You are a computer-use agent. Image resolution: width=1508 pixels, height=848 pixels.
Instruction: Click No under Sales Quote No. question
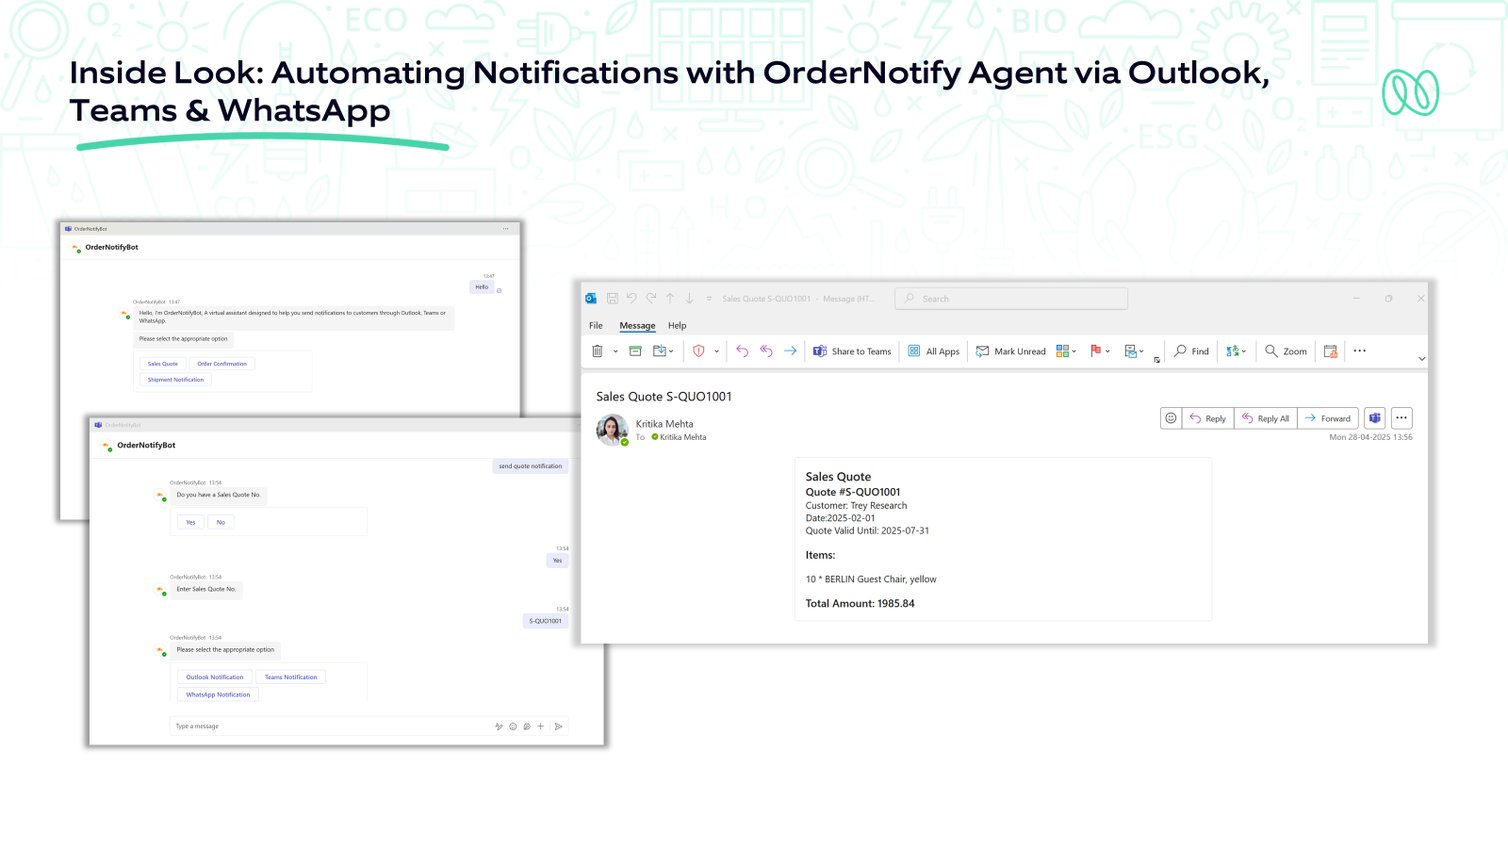[x=221, y=522]
